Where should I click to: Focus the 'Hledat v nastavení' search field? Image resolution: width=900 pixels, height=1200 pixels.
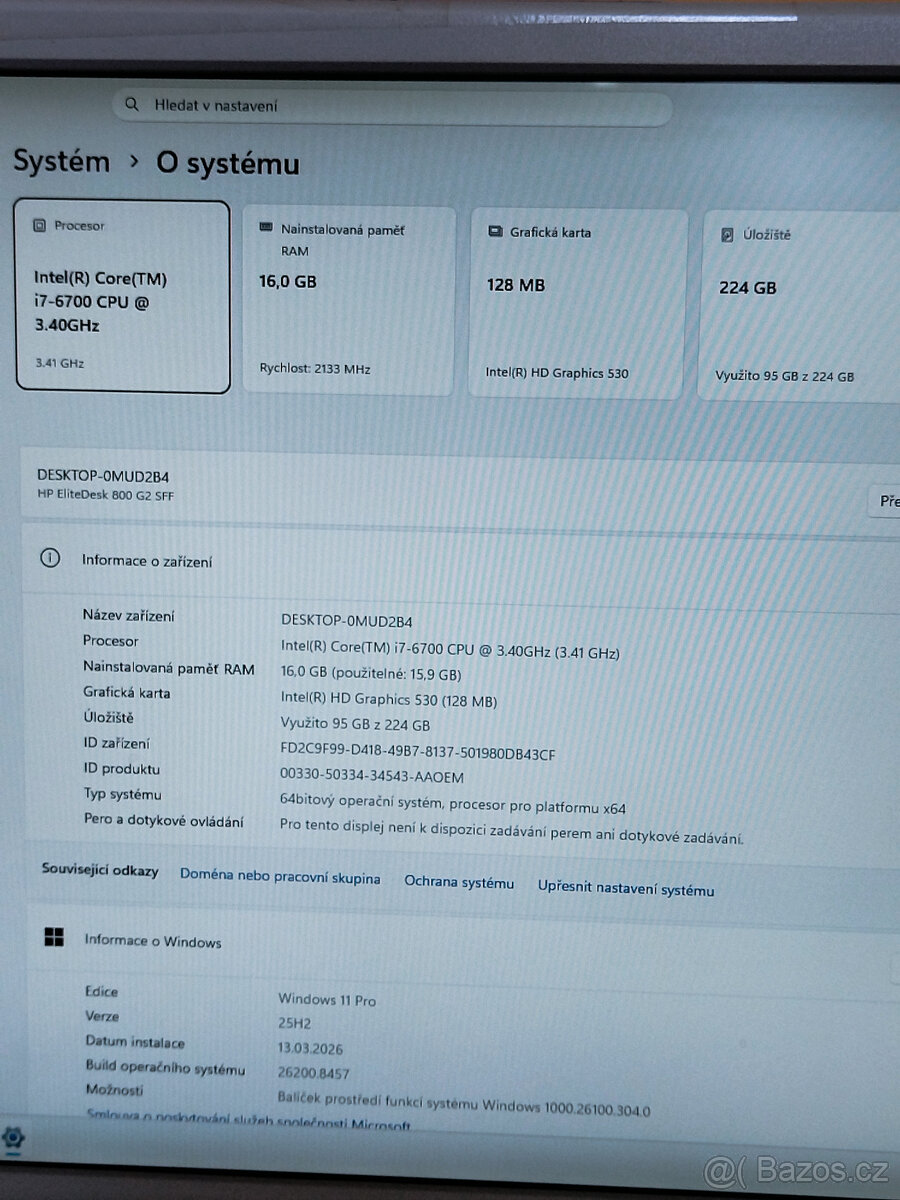coord(392,106)
